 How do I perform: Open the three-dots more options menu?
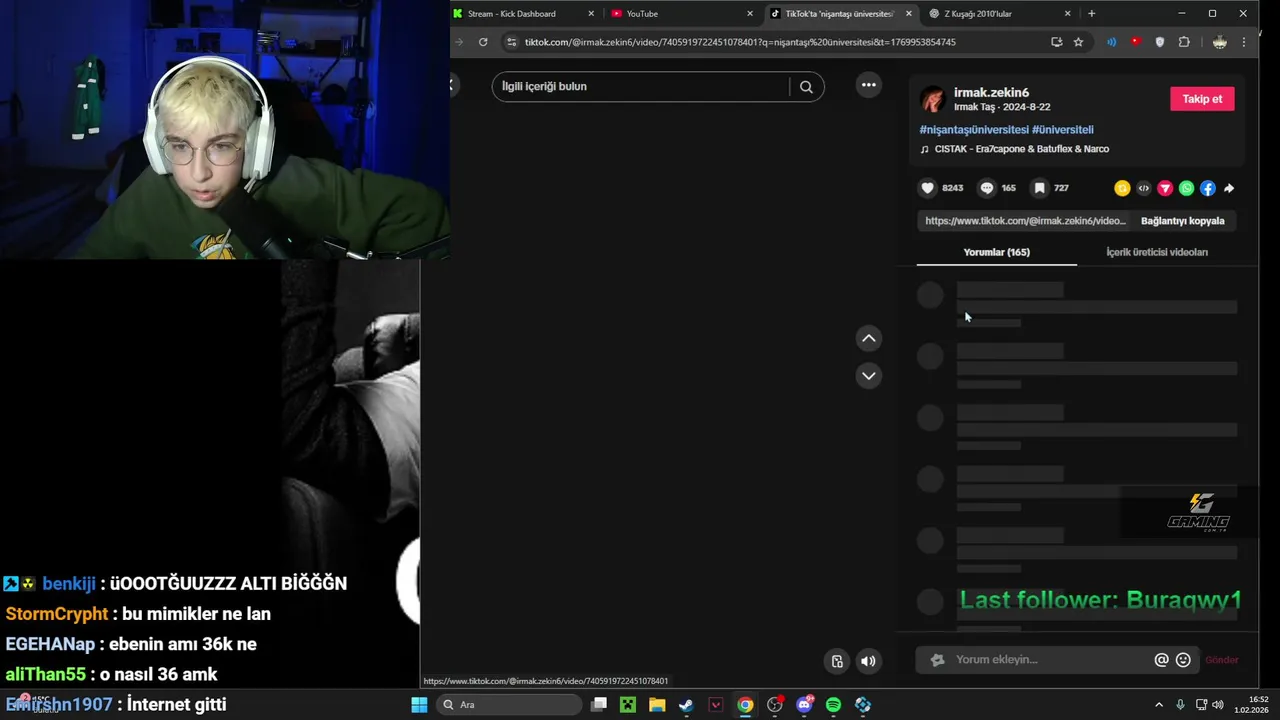pyautogui.click(x=869, y=85)
